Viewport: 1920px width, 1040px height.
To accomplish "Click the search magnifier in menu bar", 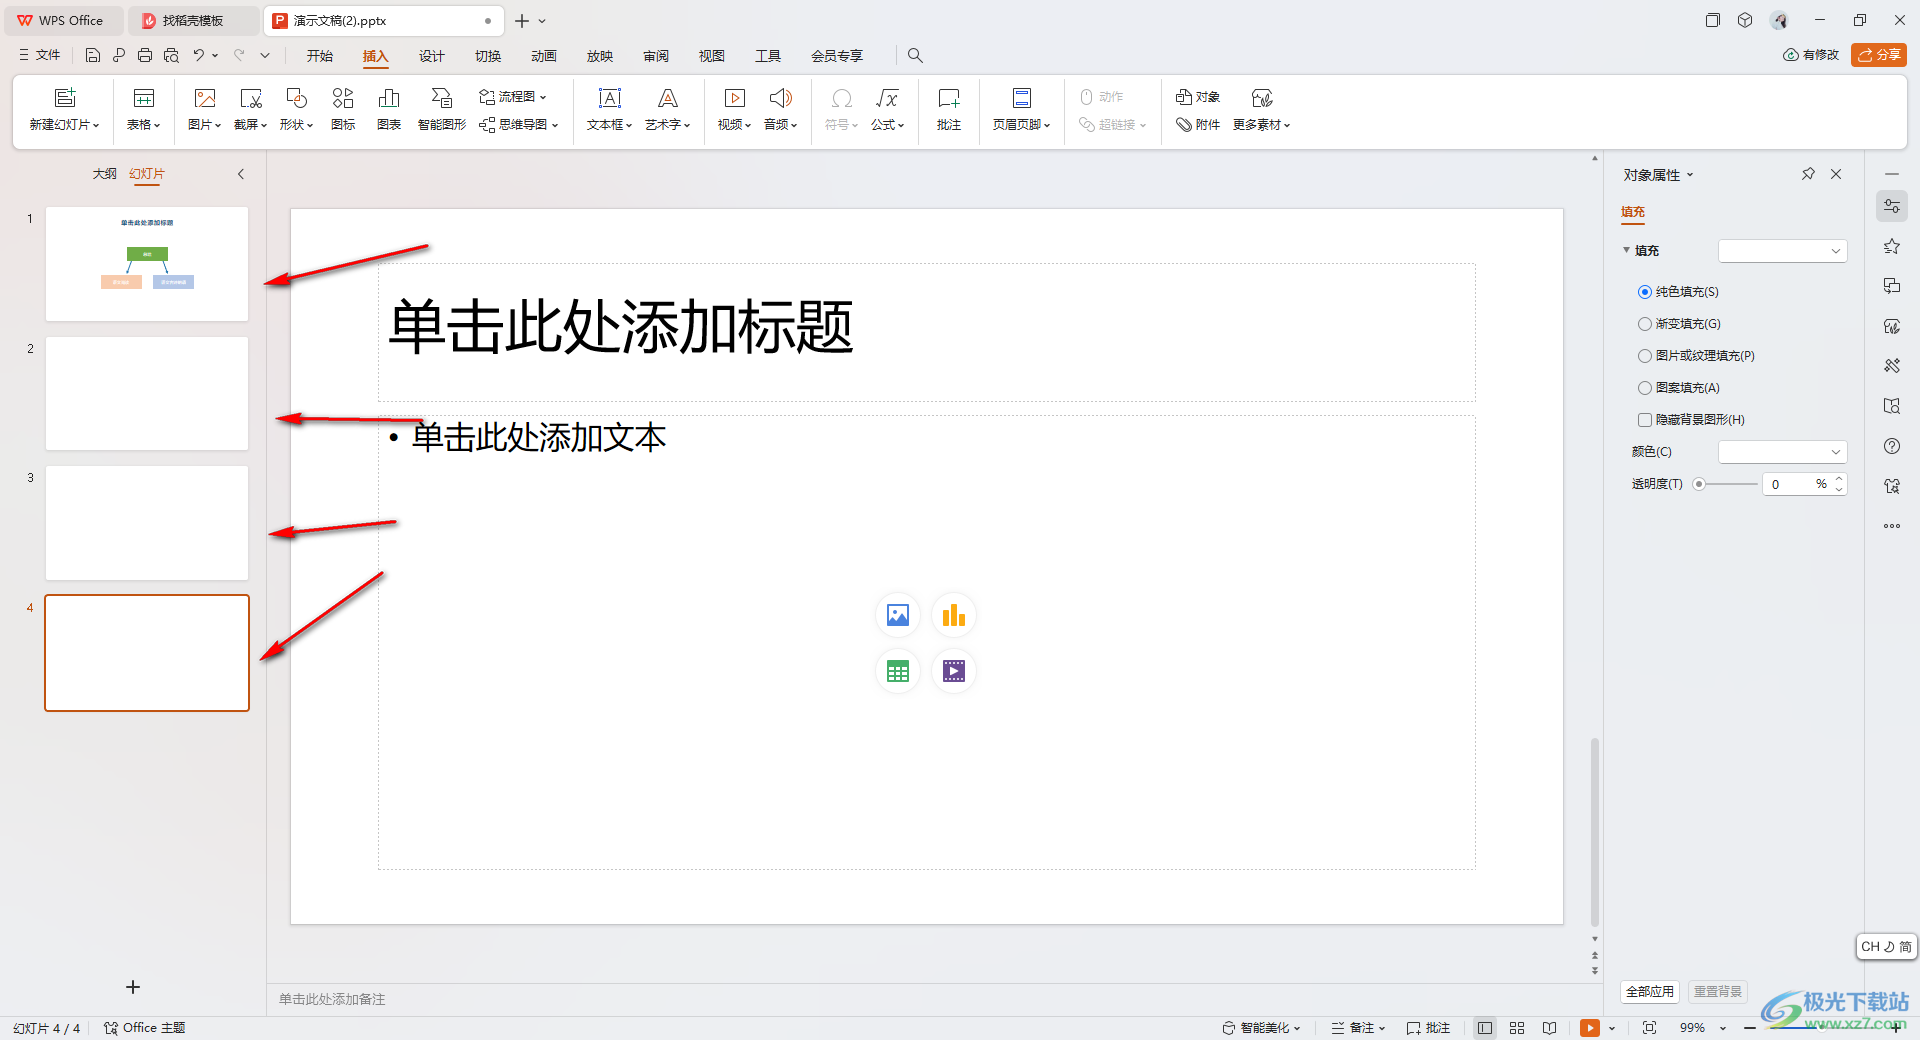I will point(915,56).
